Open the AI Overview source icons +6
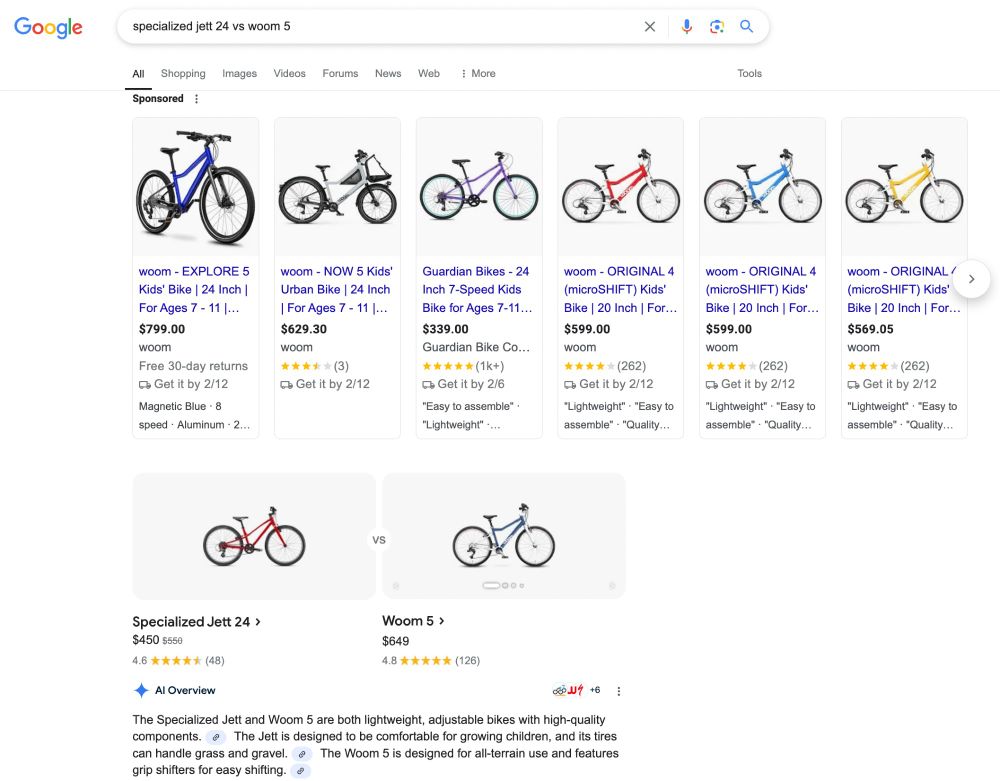The height and width of the screenshot is (781, 1000). (577, 690)
